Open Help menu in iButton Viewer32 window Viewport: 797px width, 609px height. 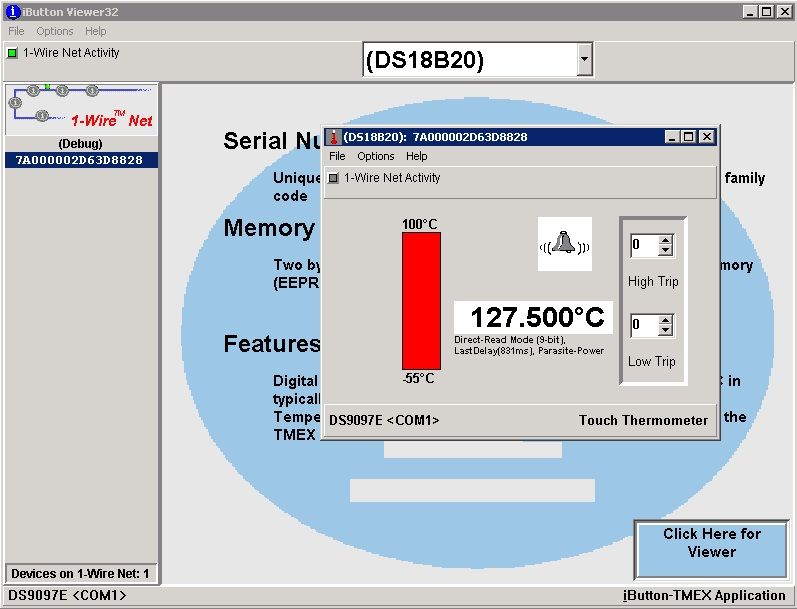click(x=96, y=31)
